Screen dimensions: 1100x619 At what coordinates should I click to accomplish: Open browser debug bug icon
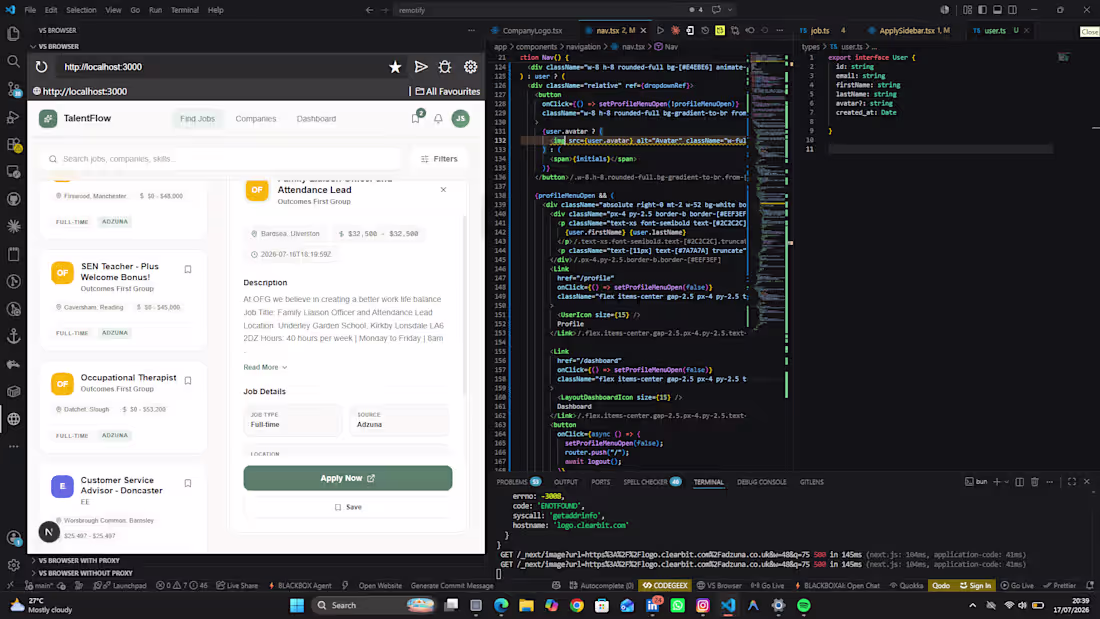(x=445, y=67)
